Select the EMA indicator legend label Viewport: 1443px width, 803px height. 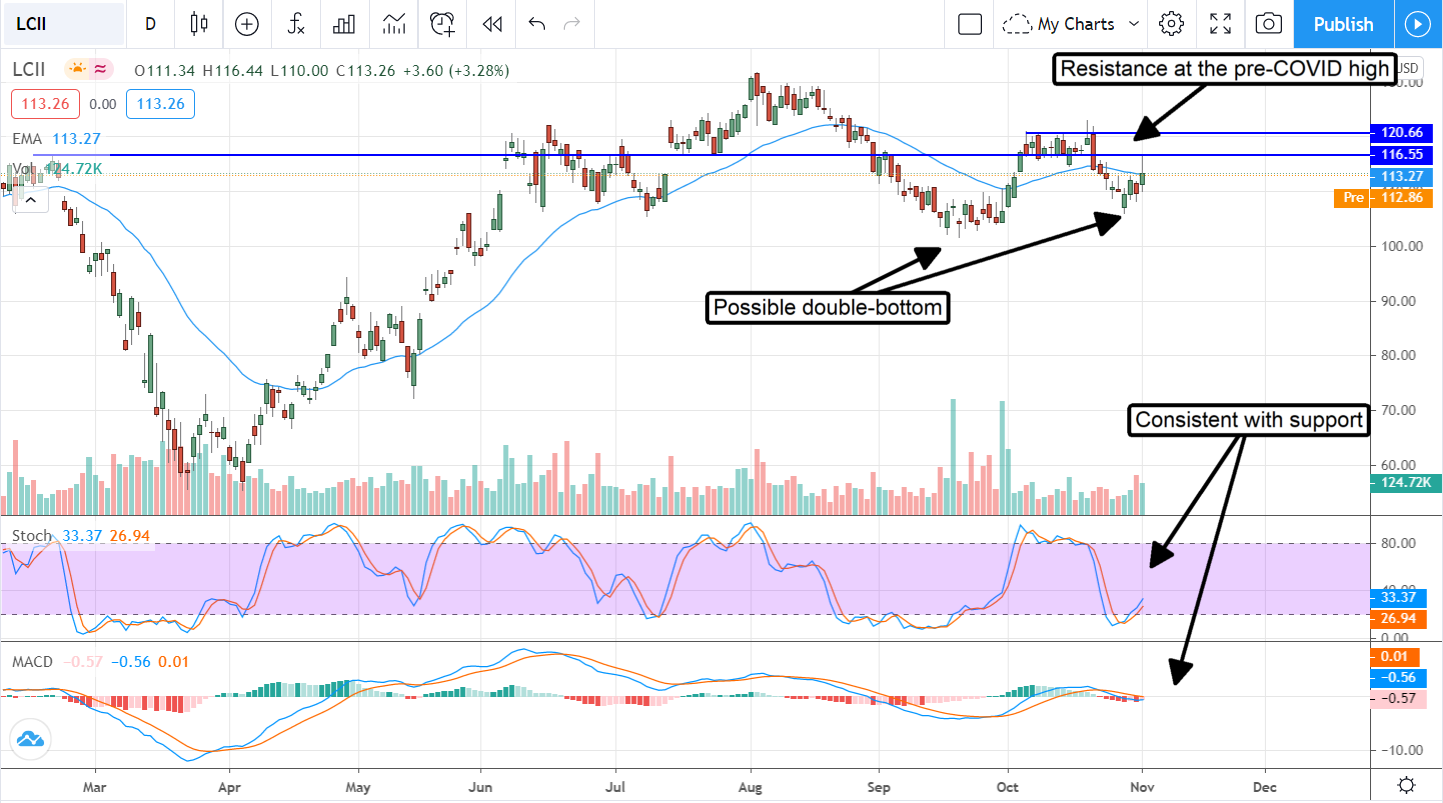(26, 139)
